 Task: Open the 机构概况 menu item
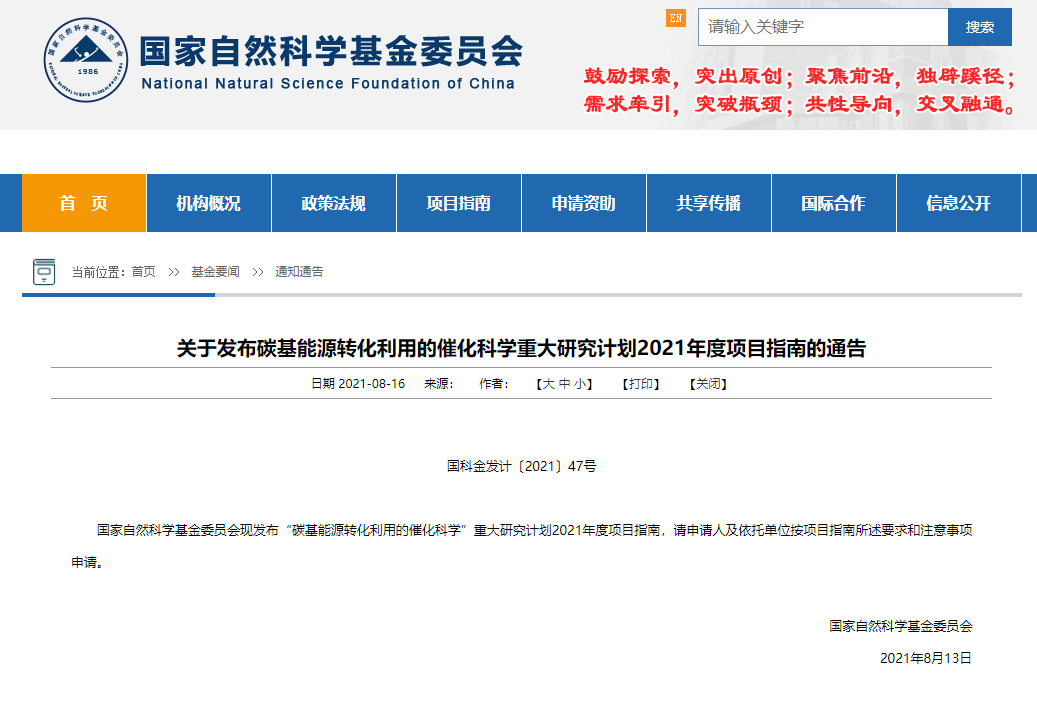(208, 203)
